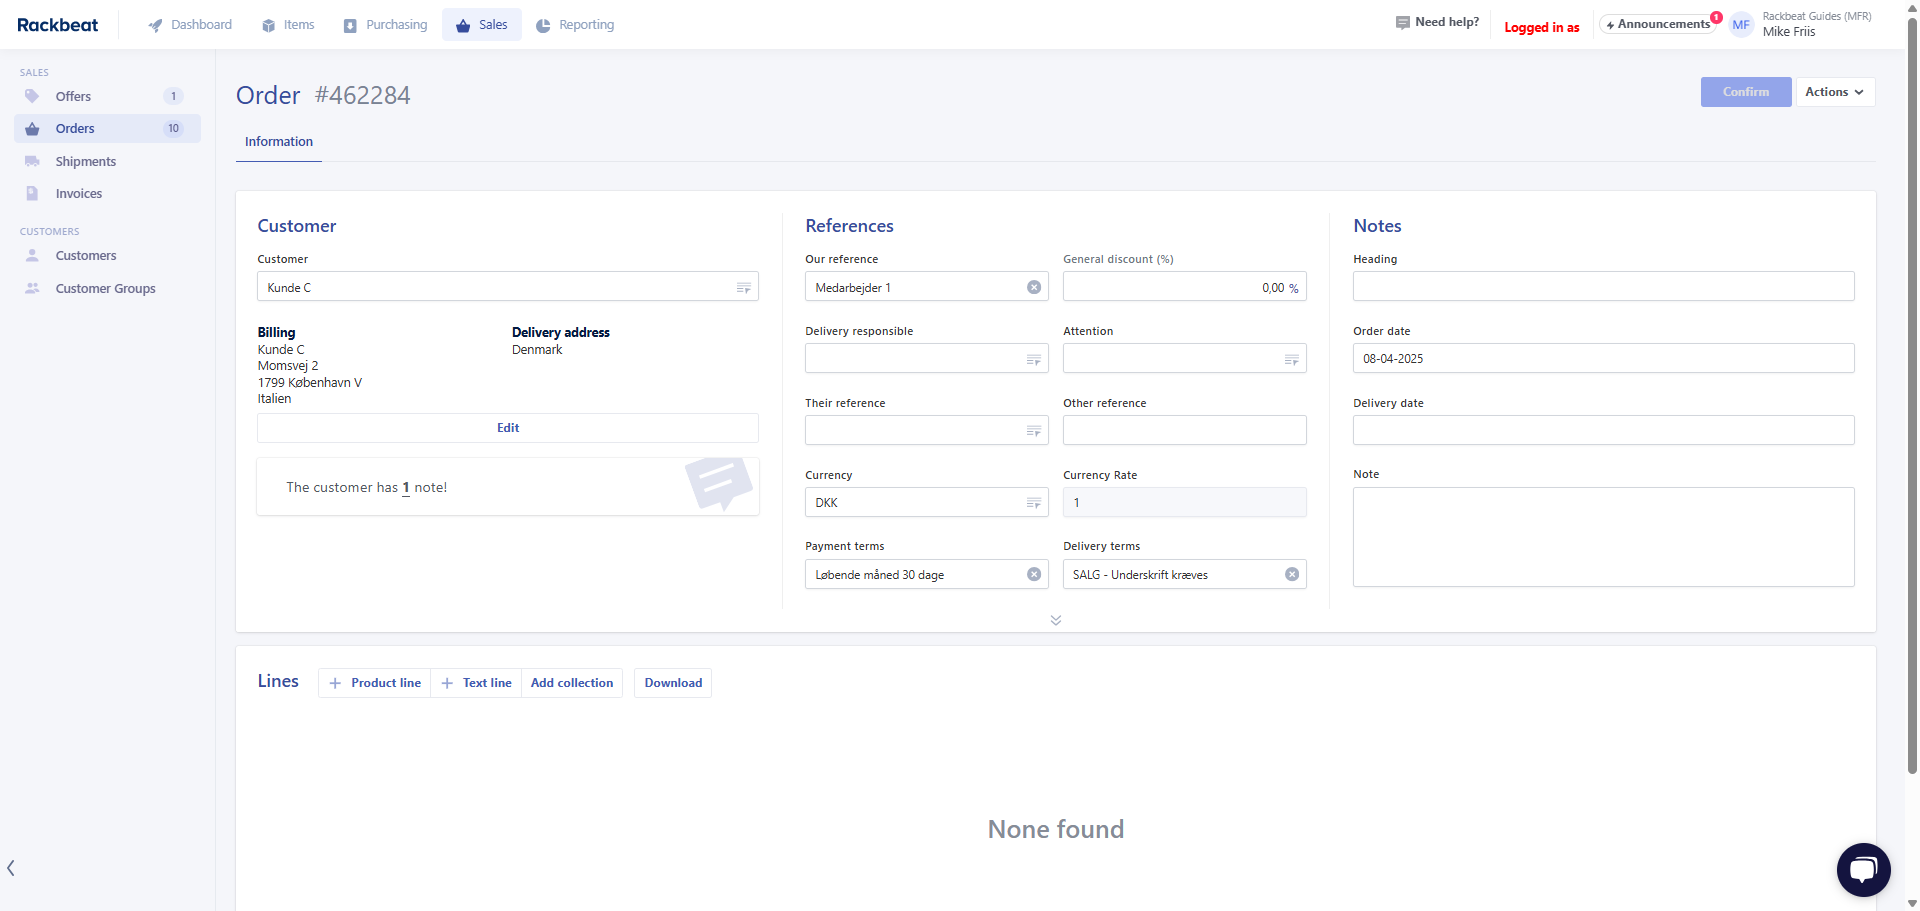Select the Information tab
This screenshot has width=1920, height=911.
tap(278, 142)
